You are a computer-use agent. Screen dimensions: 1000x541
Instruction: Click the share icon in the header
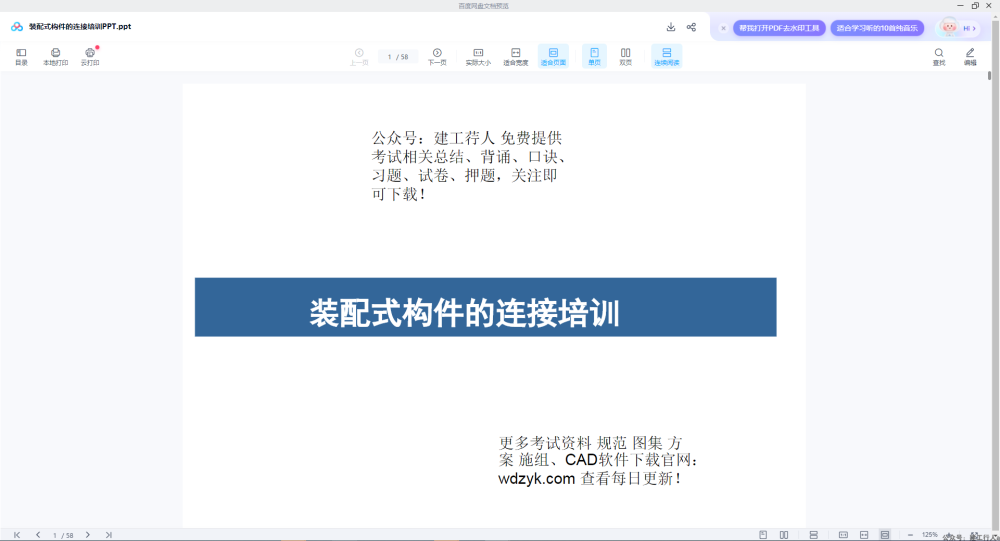click(691, 27)
